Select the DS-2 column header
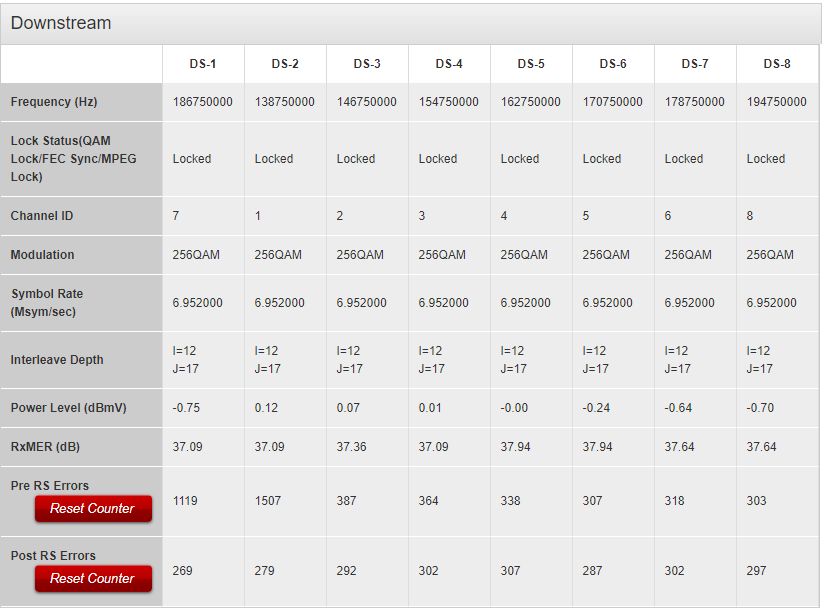The image size is (825, 612). point(285,64)
